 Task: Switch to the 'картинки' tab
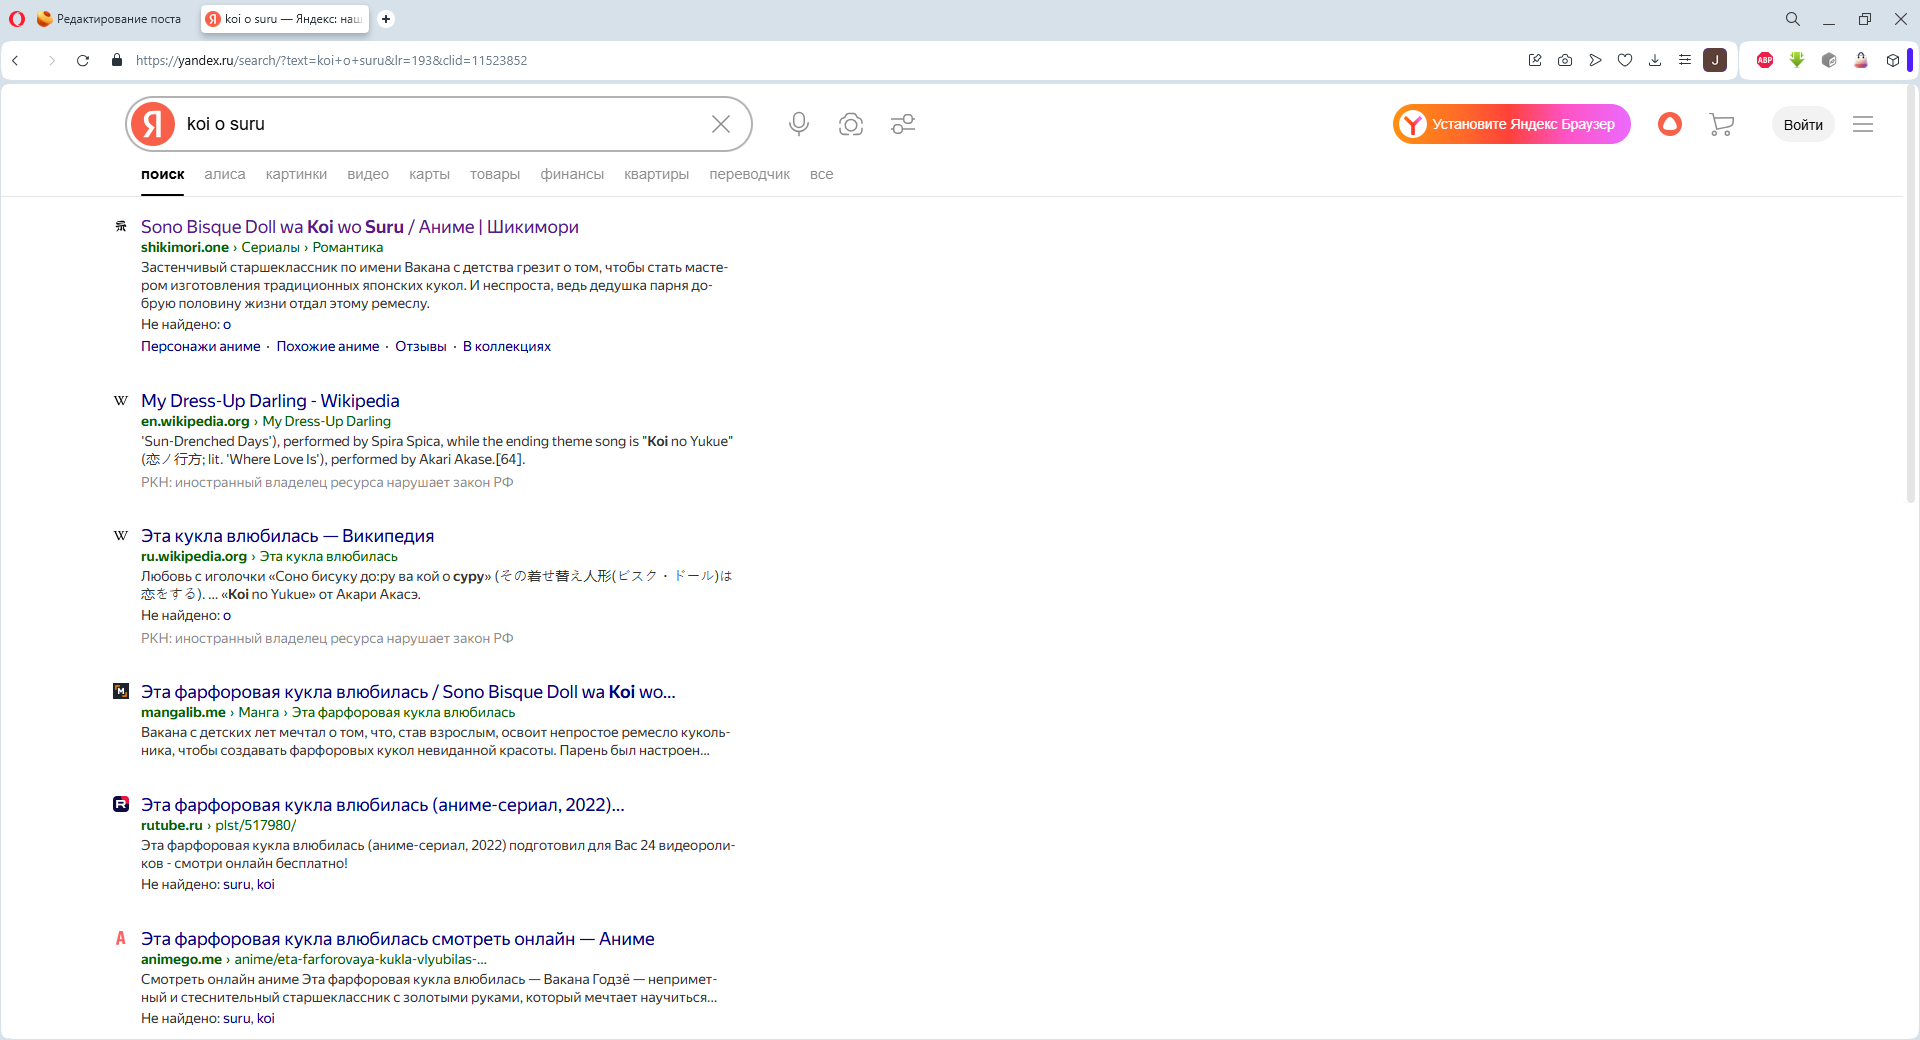point(296,174)
